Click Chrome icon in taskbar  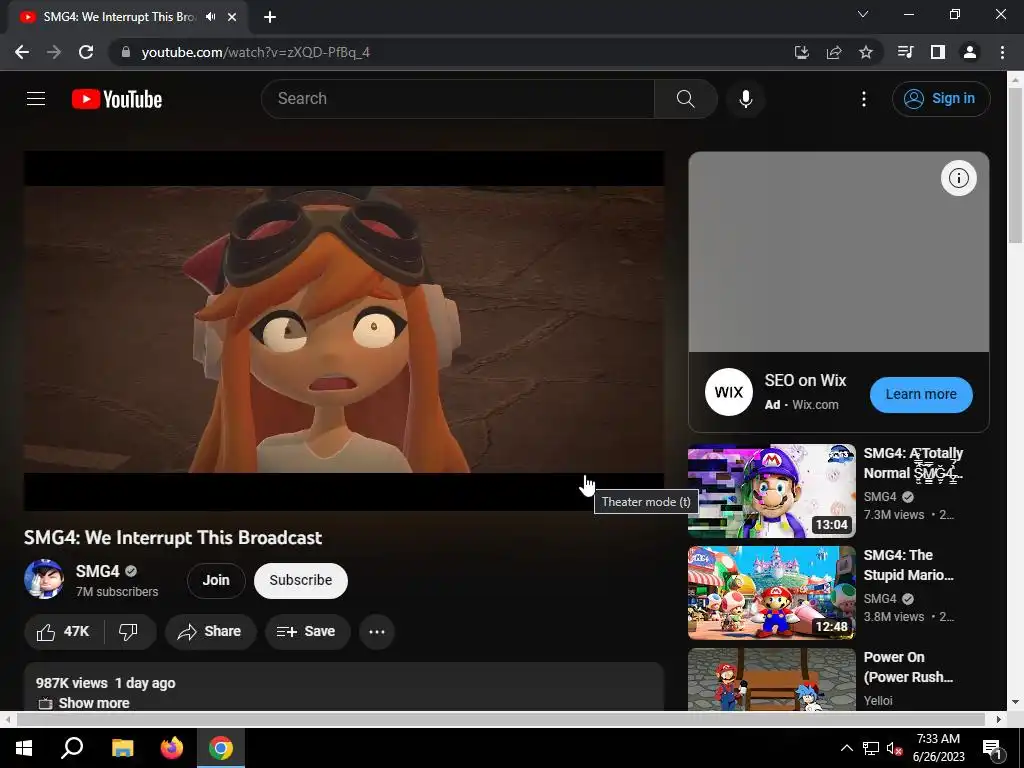click(221, 748)
